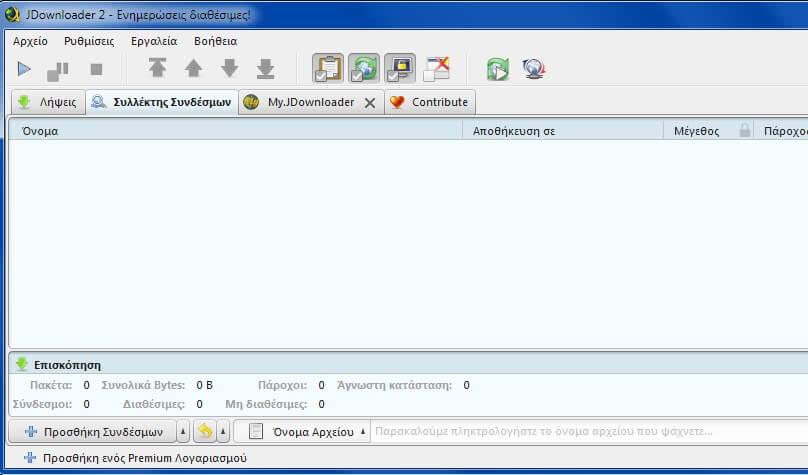Pause downloads using the pause icon
This screenshot has height=475, width=808.
pos(58,71)
